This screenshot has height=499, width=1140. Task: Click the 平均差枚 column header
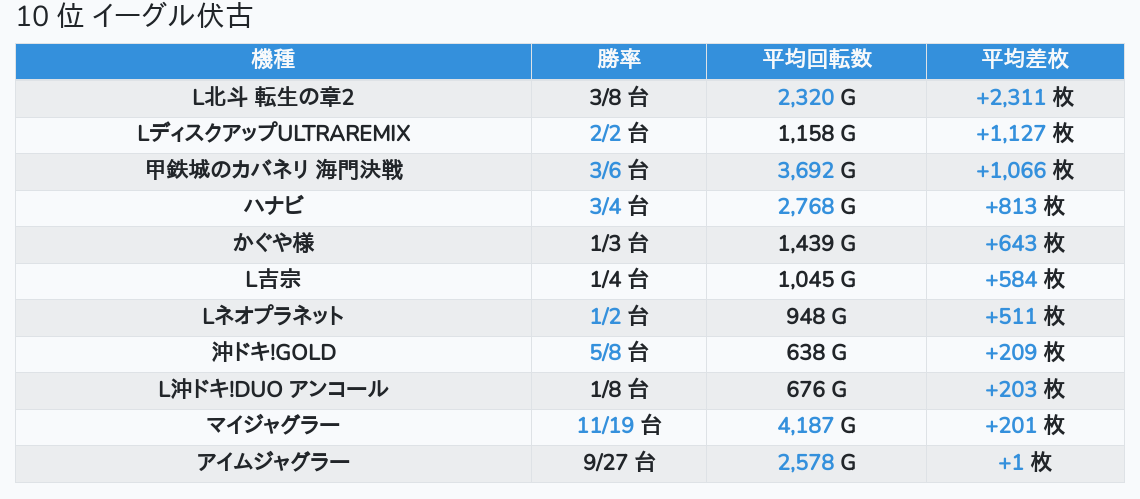[x=1025, y=60]
